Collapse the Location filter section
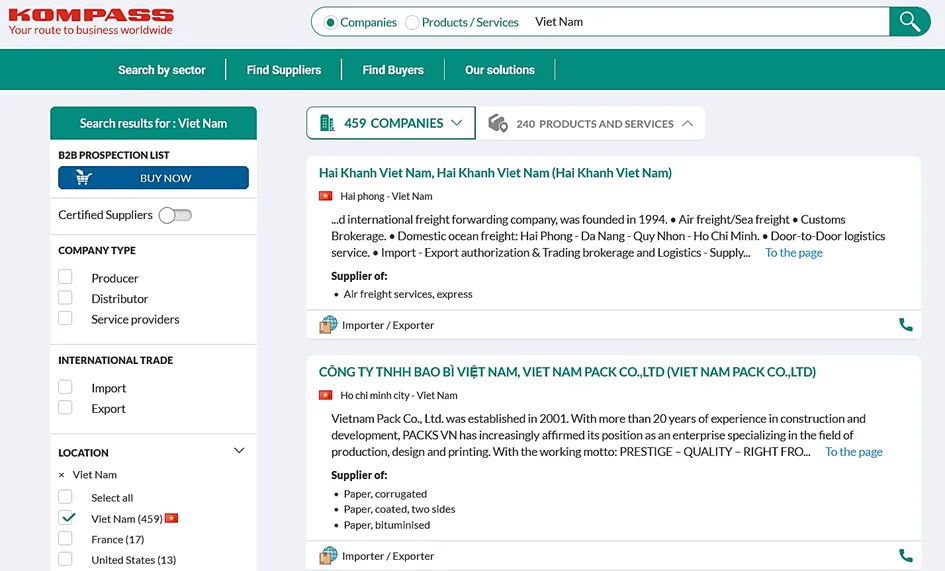 pyautogui.click(x=239, y=451)
